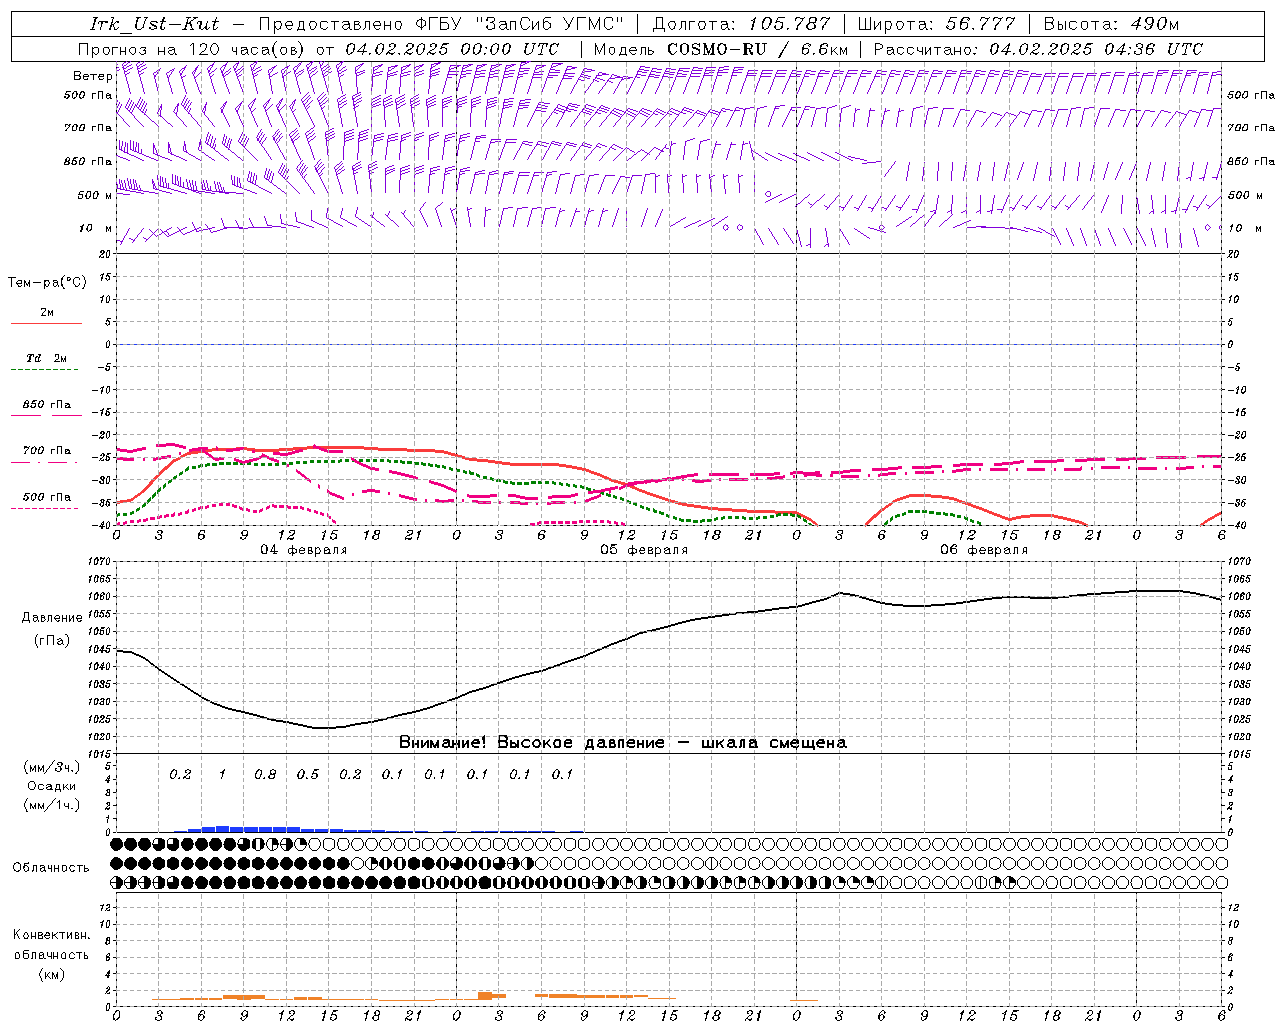Click the Ветер wind panel label

(x=92, y=76)
